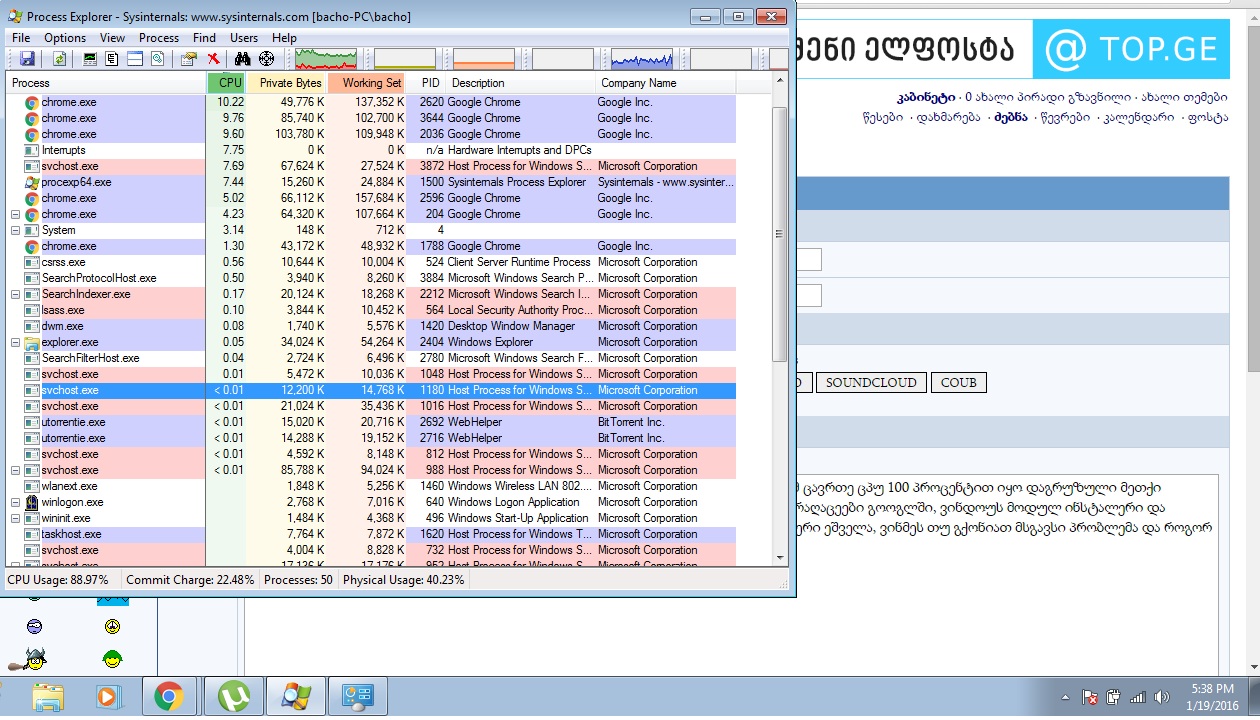The width and height of the screenshot is (1260, 720).
Task: Toggle the Show Lower Pane toolbar button
Action: click(x=135, y=59)
